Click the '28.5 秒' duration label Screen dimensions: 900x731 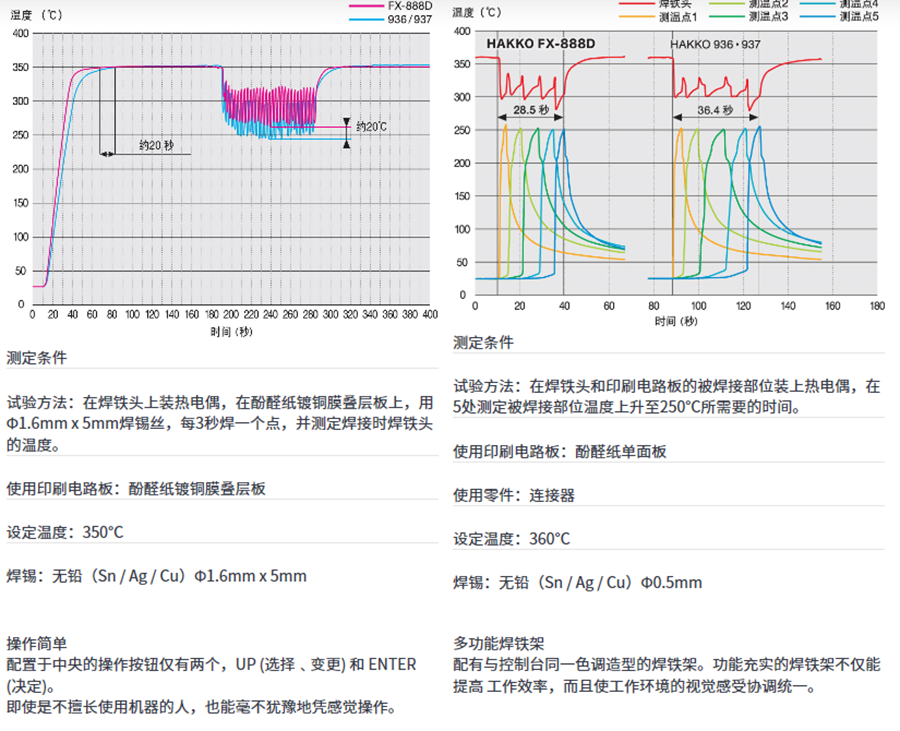point(531,109)
